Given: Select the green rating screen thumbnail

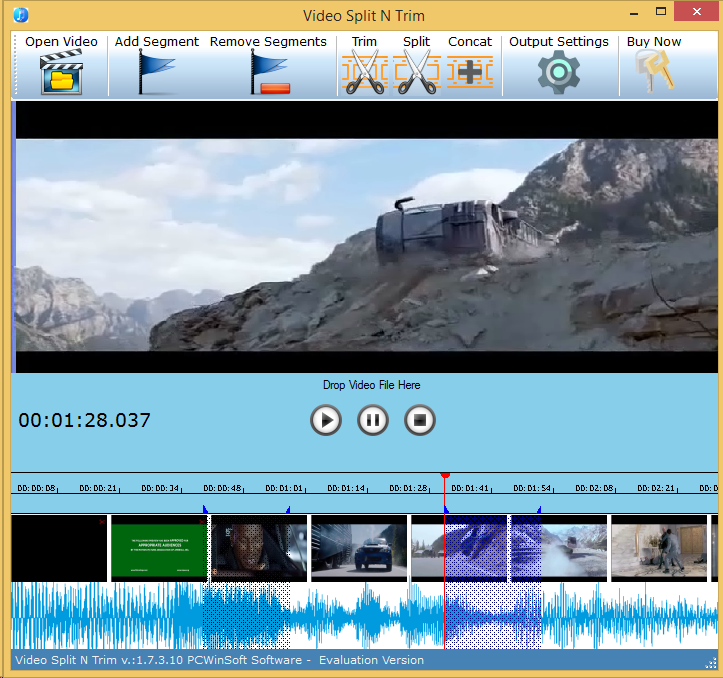Looking at the screenshot, I should 159,548.
